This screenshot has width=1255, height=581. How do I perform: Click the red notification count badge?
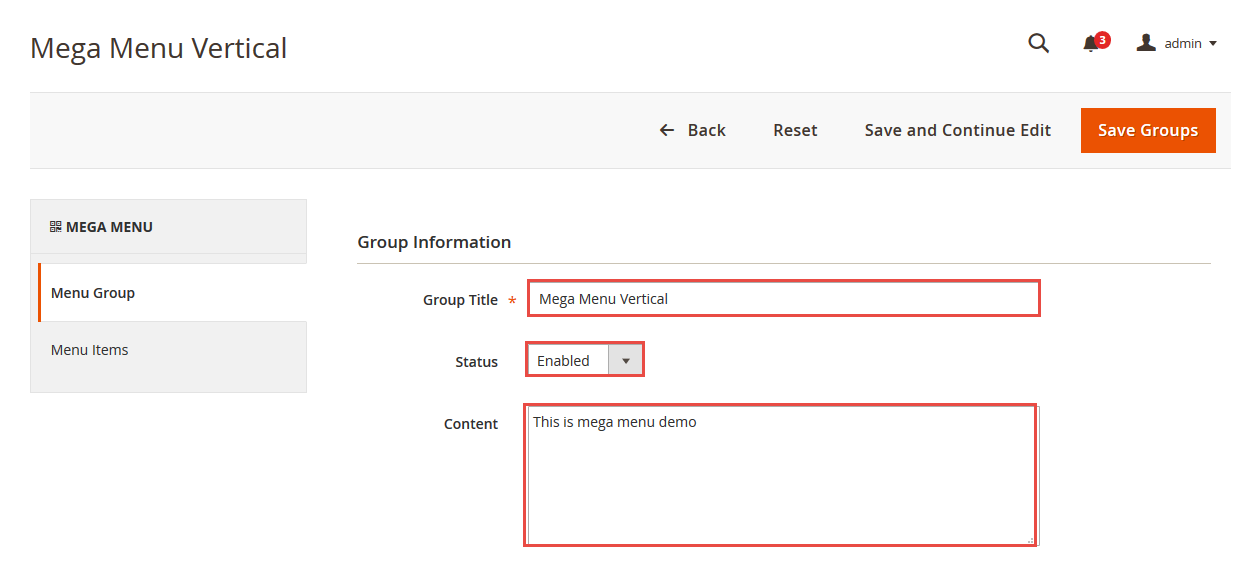(x=1102, y=40)
